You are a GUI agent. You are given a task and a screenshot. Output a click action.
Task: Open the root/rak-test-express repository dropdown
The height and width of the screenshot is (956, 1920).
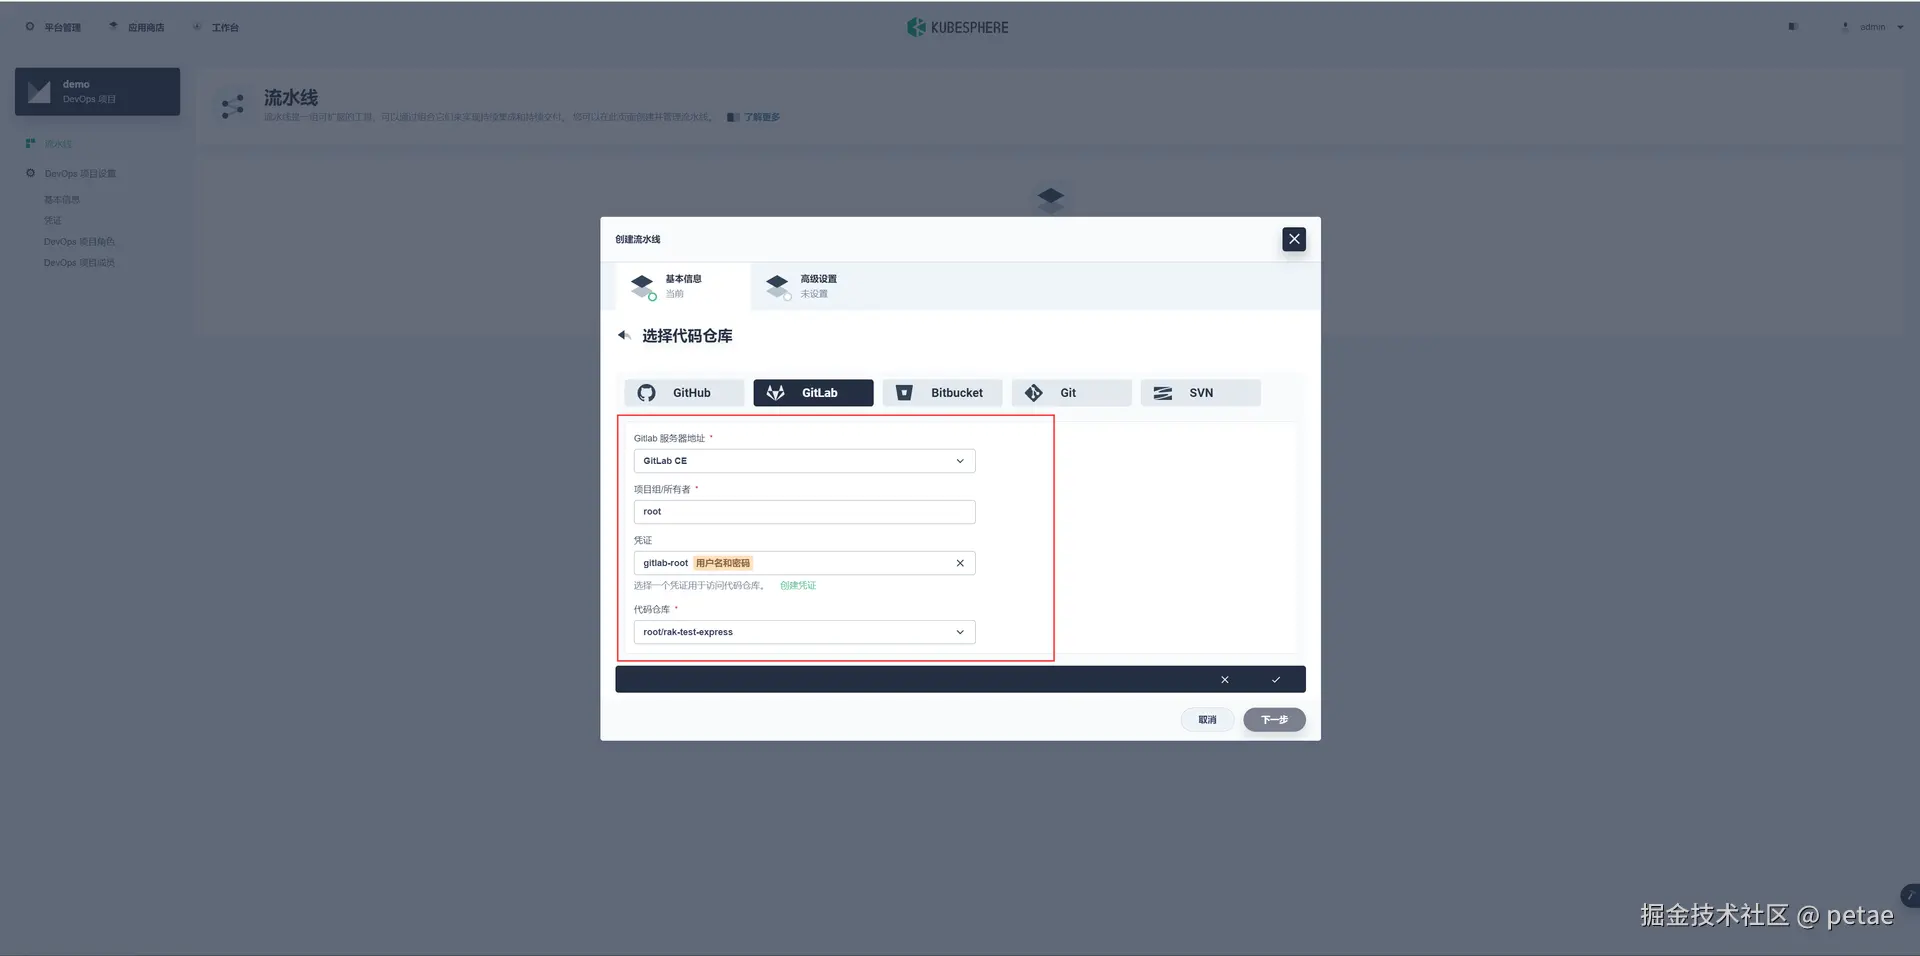click(x=804, y=632)
